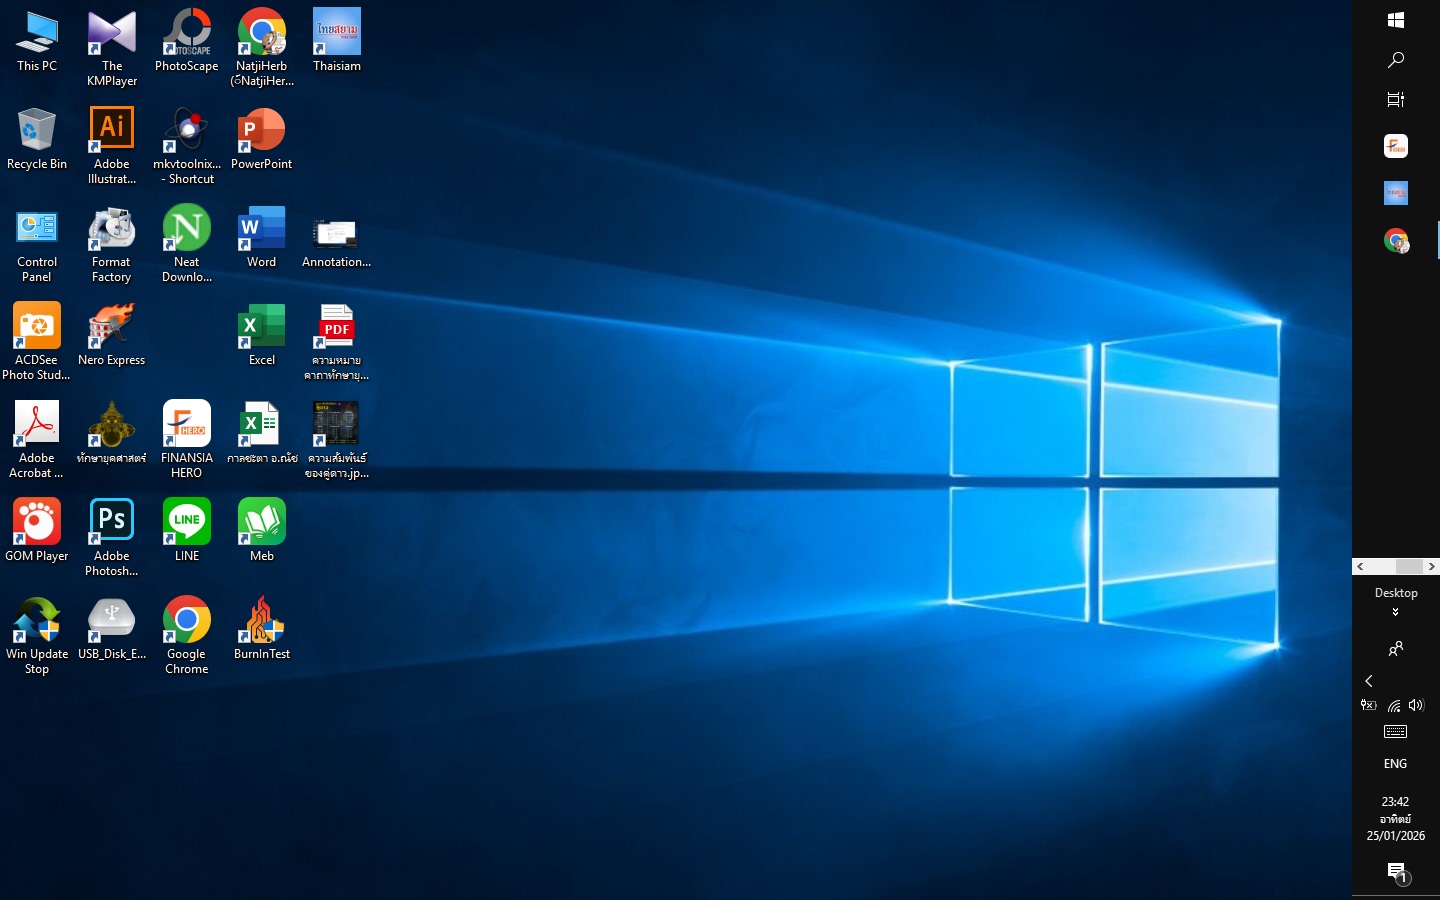Launch Adobe Illustrator from desktop

(112, 146)
